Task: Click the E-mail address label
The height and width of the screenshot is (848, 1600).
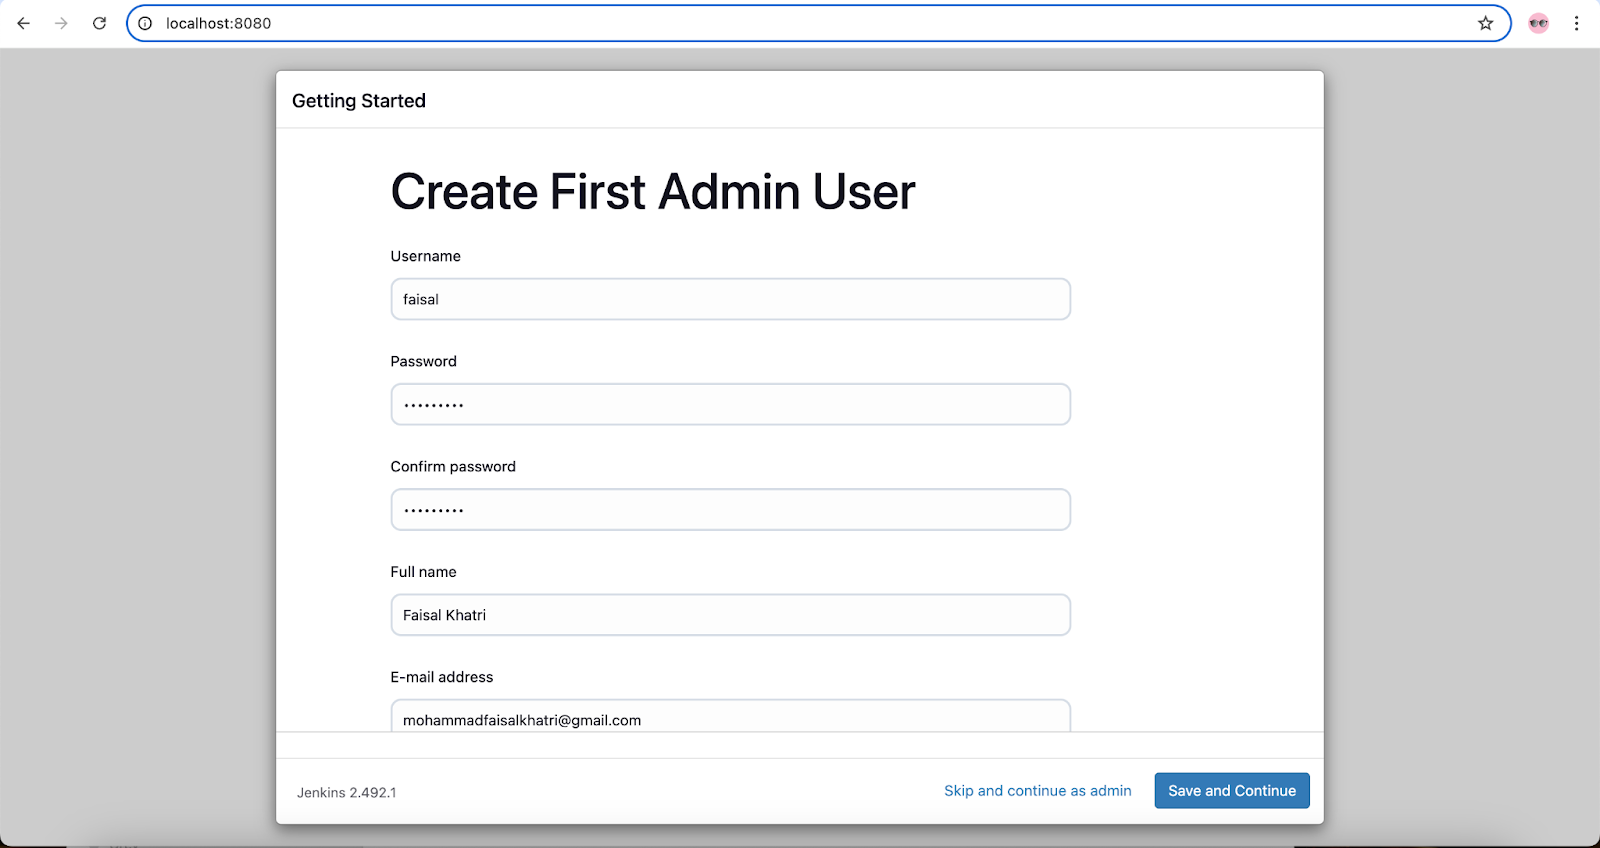Action: (x=442, y=677)
